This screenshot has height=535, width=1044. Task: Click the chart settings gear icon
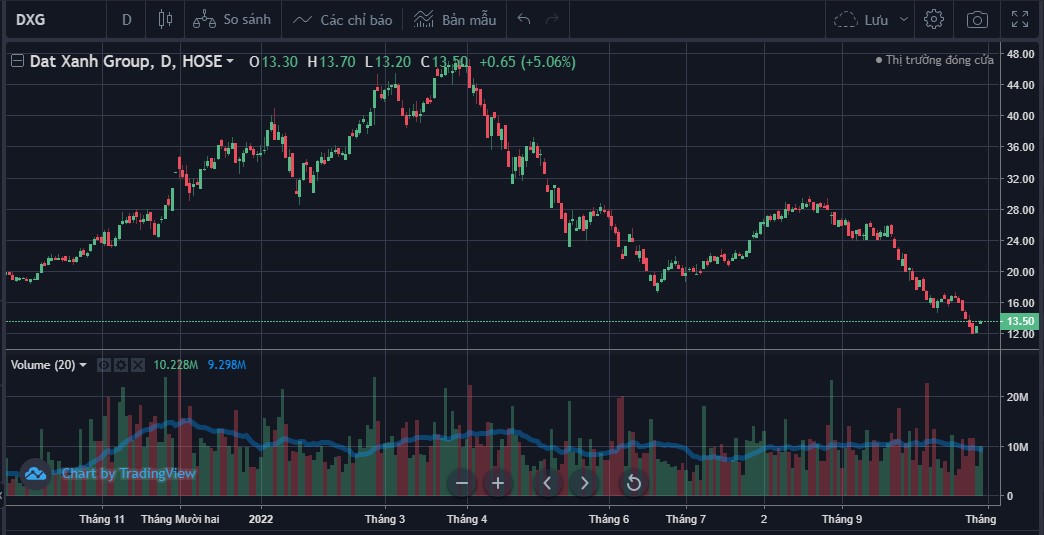(x=934, y=19)
